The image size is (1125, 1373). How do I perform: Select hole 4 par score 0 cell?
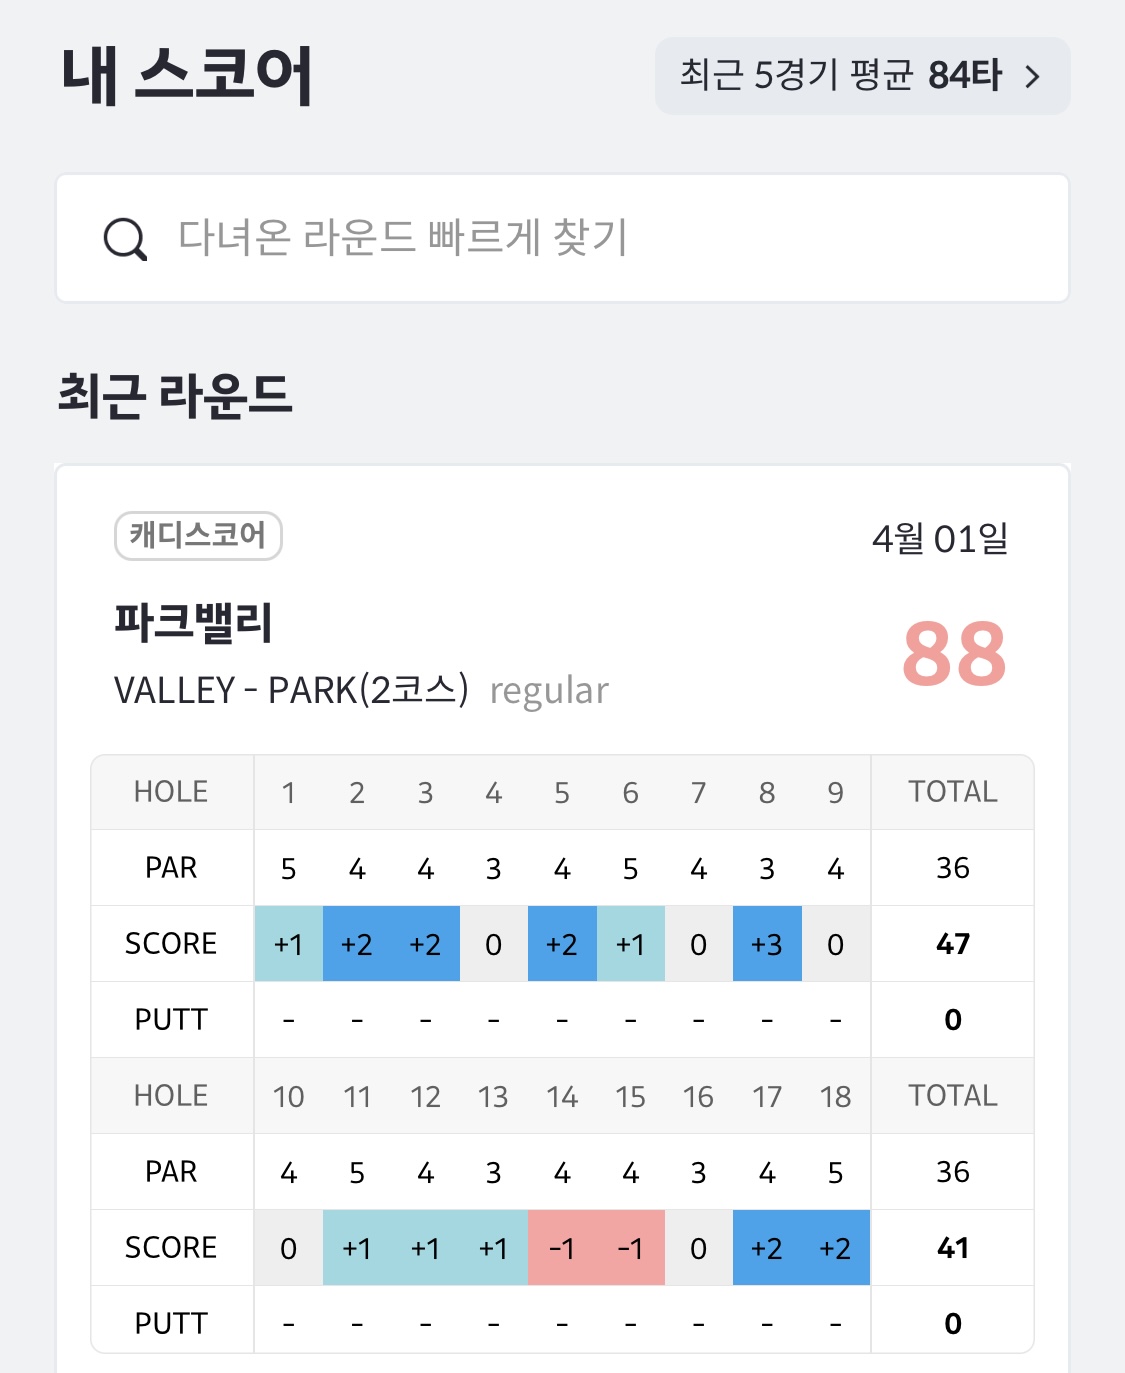pyautogui.click(x=494, y=944)
